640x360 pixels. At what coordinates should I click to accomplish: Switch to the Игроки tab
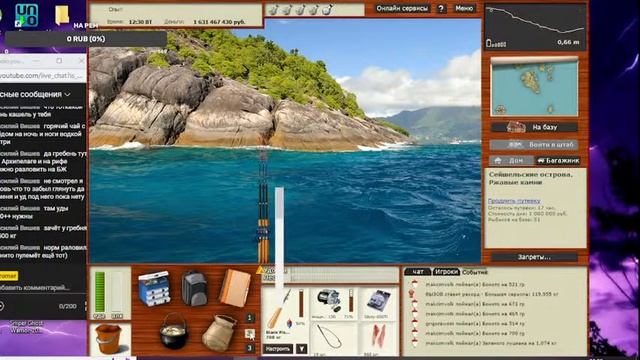point(446,272)
